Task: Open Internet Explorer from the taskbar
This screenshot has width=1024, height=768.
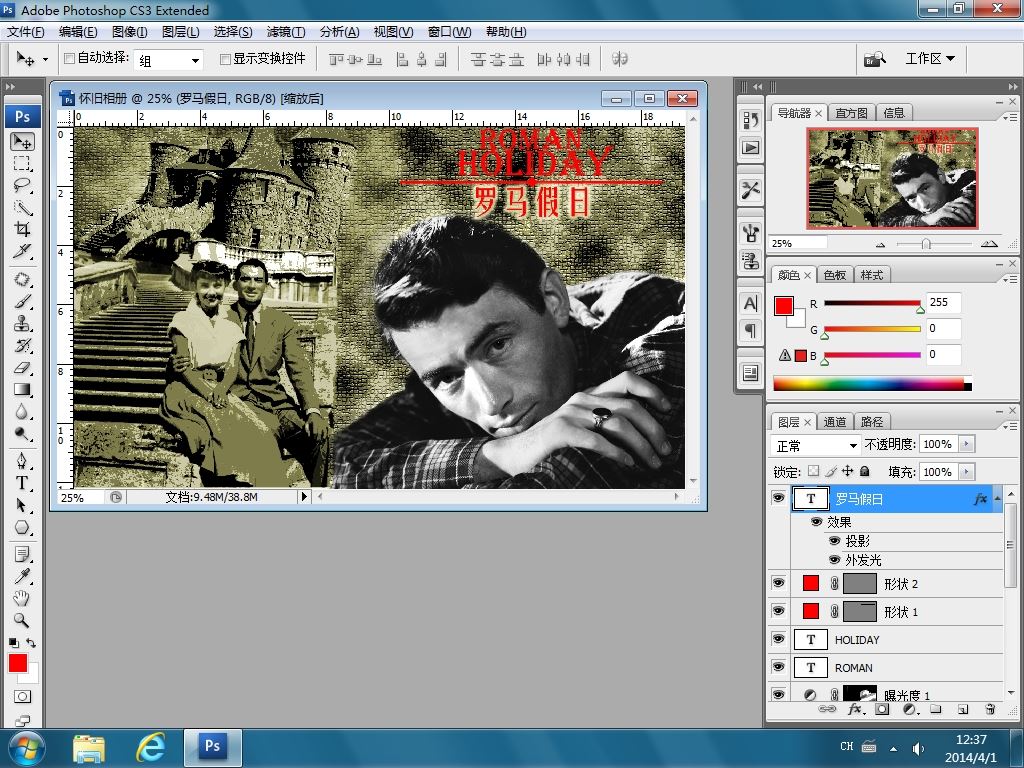Action: coord(150,747)
